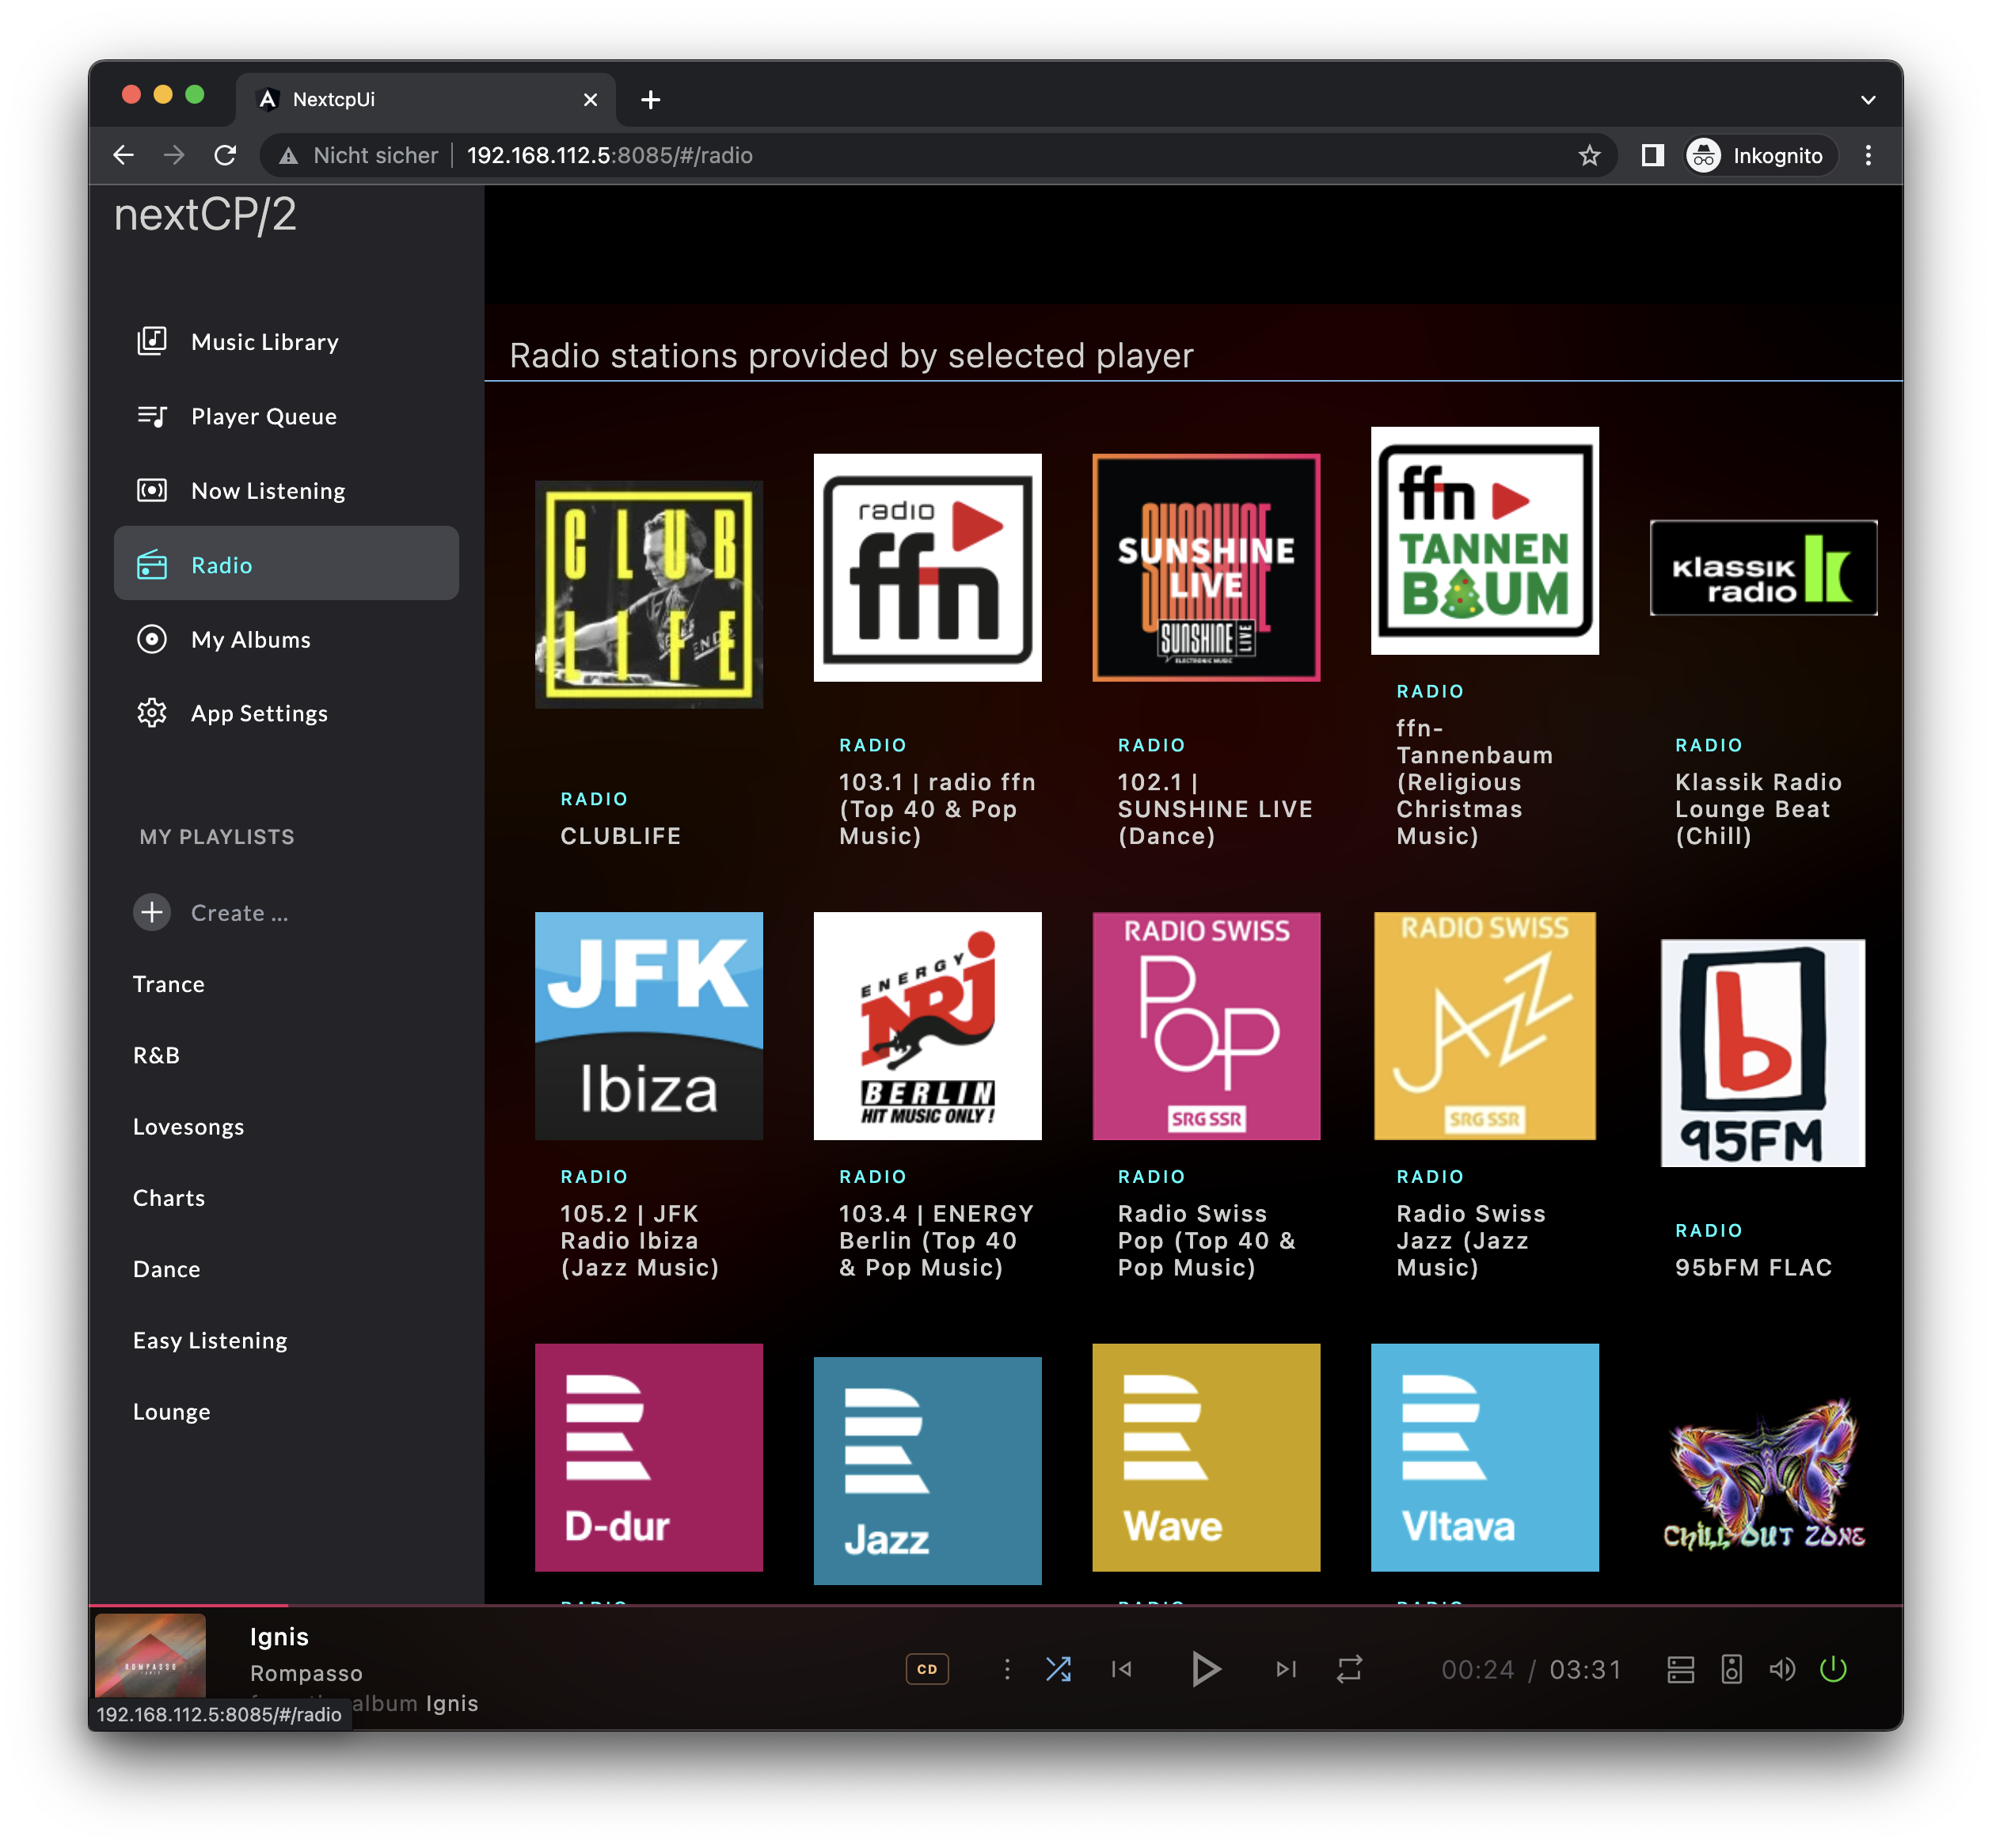This screenshot has height=1848, width=1992.
Task: Open Player Queue in sidebar
Action: [x=286, y=416]
